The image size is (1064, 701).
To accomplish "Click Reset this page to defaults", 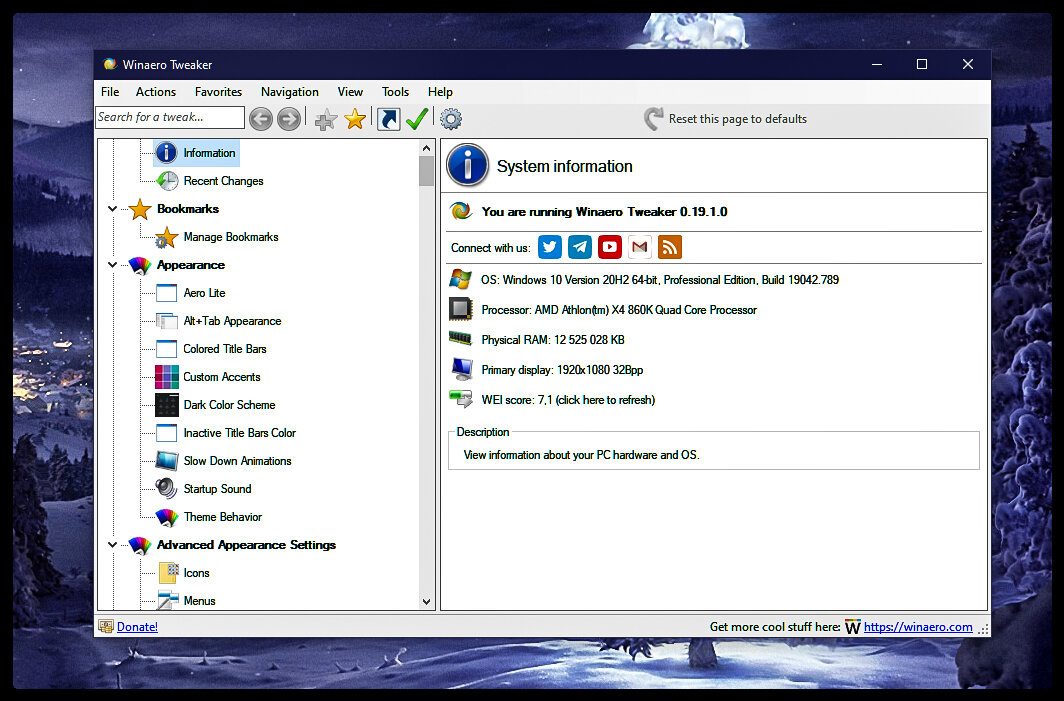I will [725, 119].
